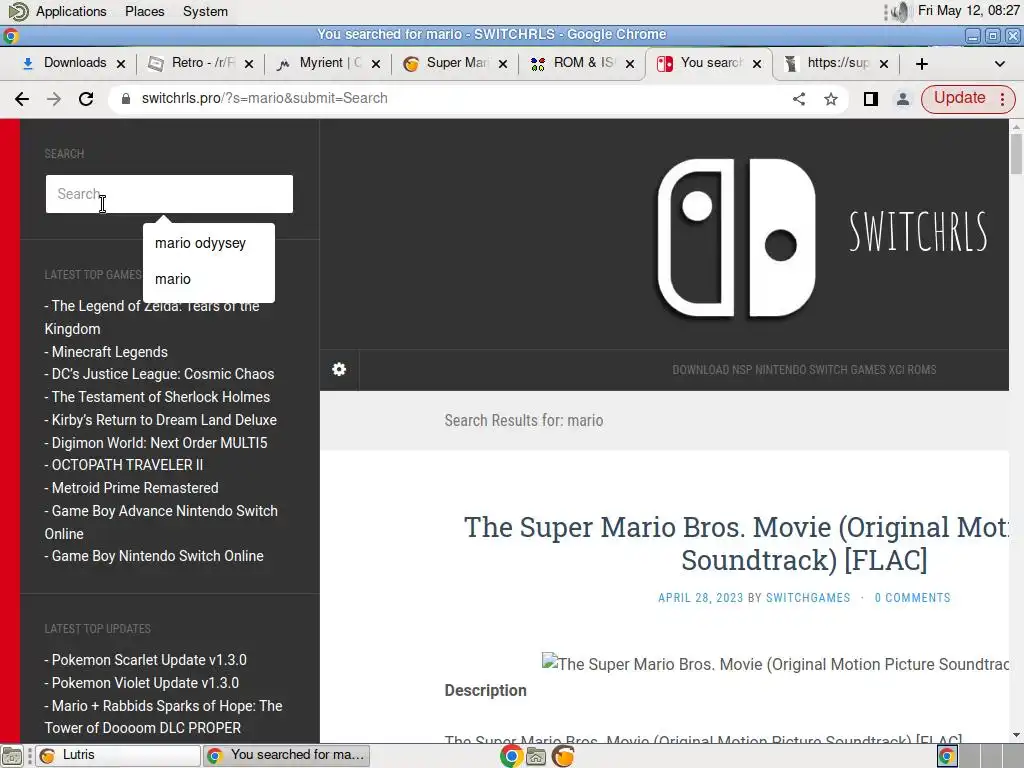This screenshot has height=768, width=1024.
Task: Click the show desktop icon in taskbar
Action: click(x=12, y=756)
